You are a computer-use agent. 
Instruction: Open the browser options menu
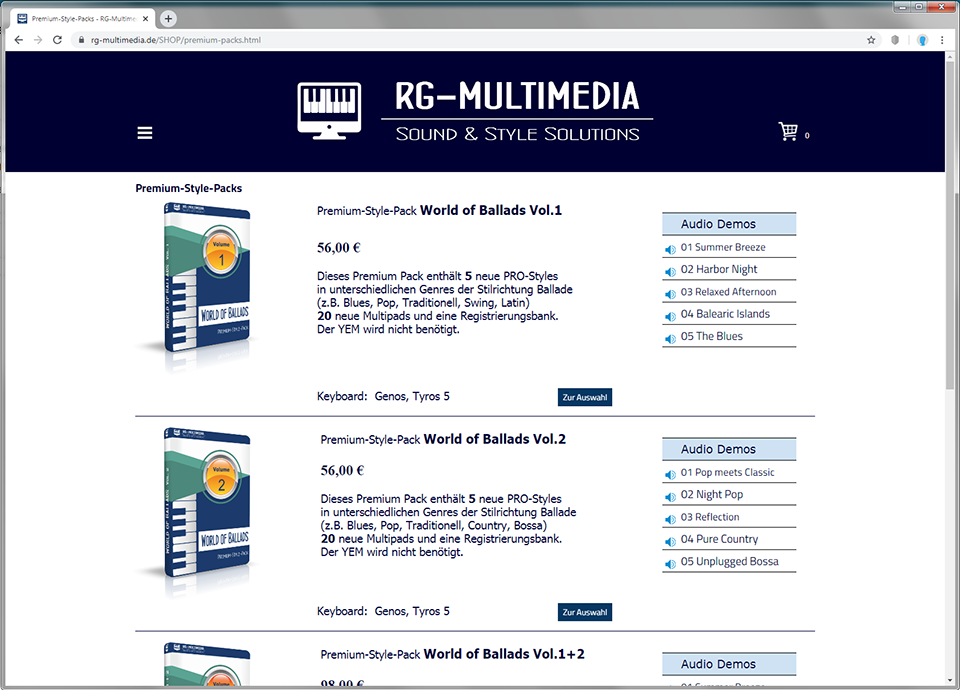click(942, 40)
